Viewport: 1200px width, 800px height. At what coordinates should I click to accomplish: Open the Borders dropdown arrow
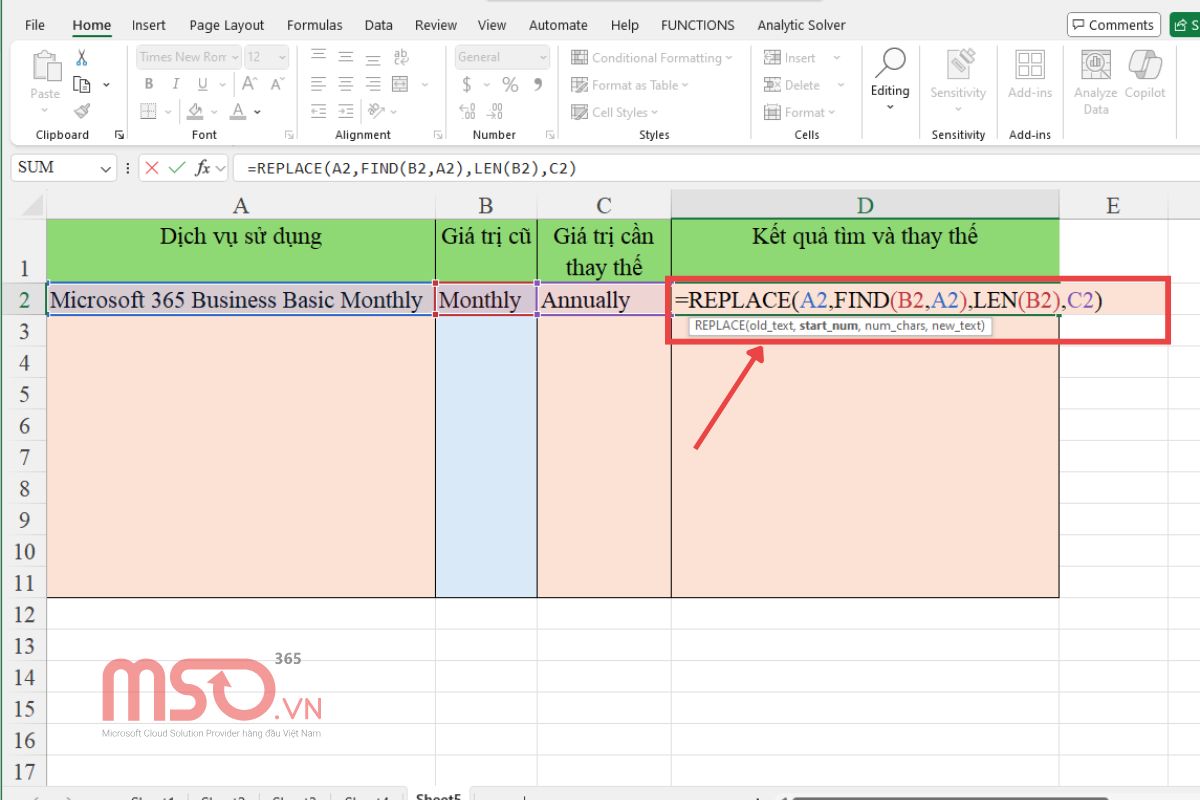tap(168, 112)
